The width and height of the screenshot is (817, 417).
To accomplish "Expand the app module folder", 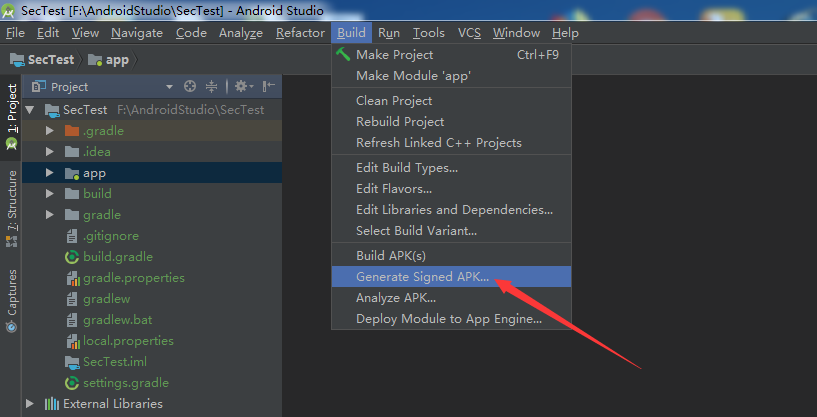I will 50,173.
